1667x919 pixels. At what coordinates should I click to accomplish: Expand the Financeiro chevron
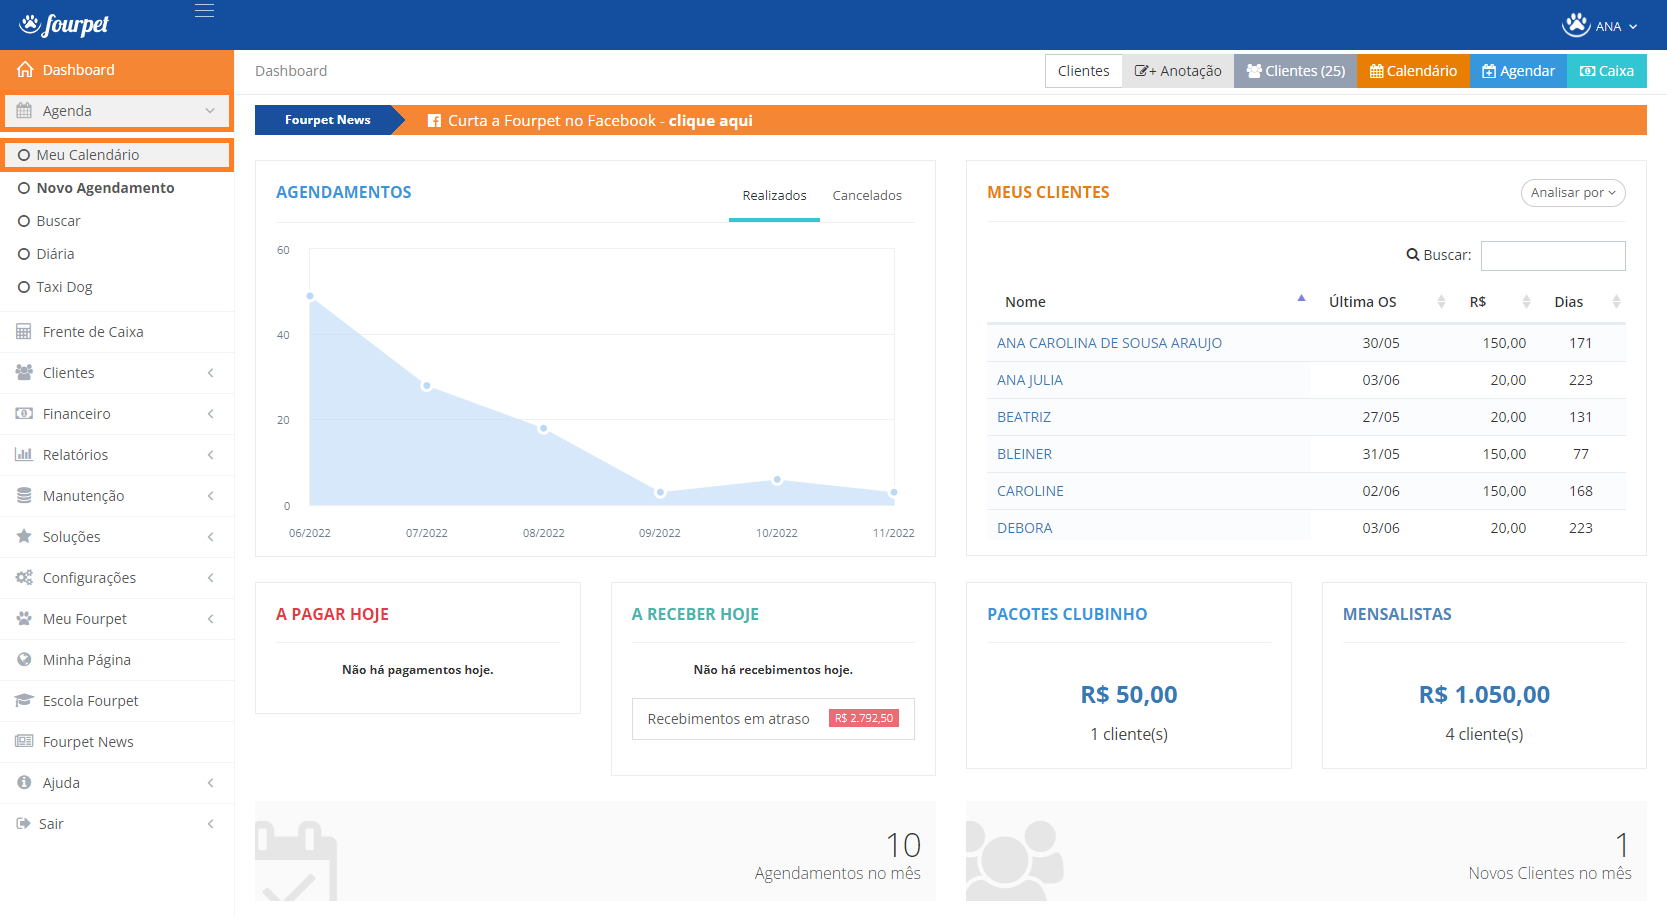tap(211, 414)
